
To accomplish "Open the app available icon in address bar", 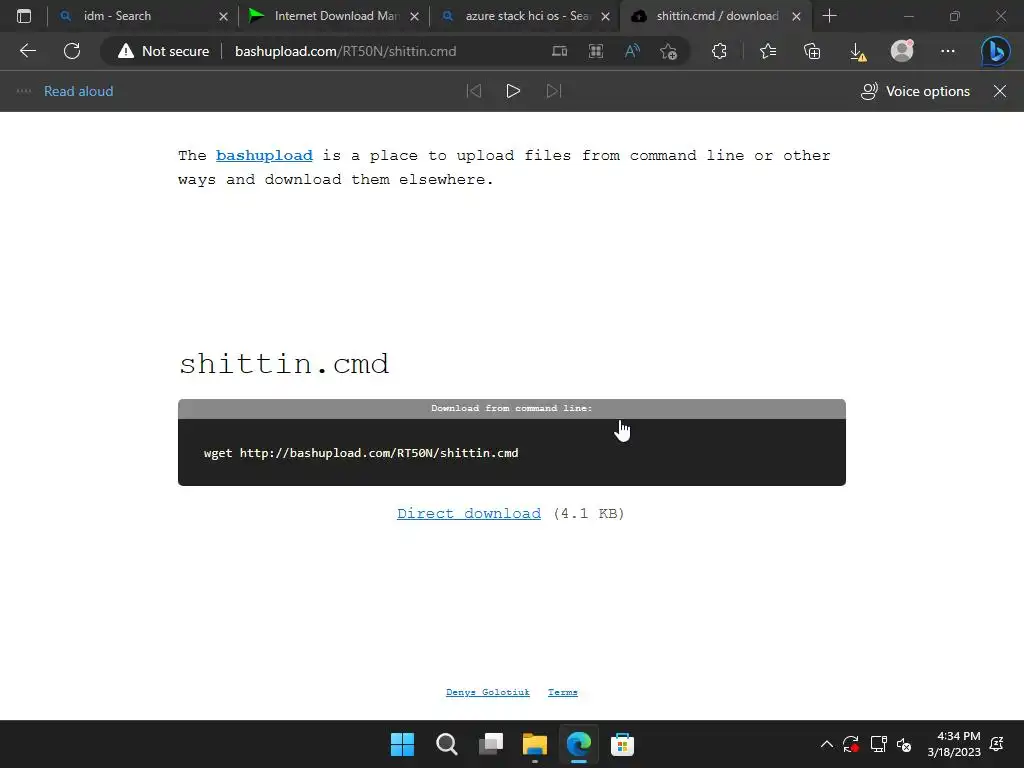I will coord(560,51).
